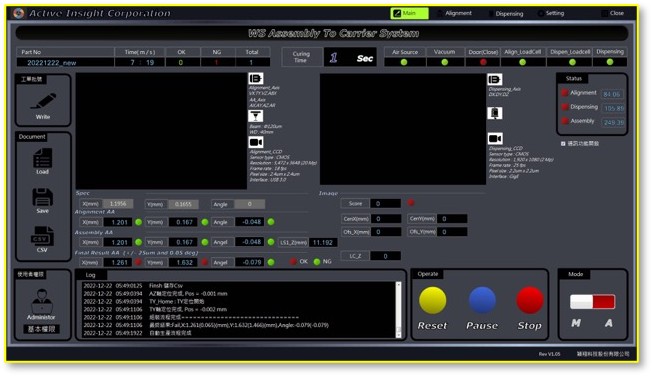This screenshot has height=376, width=652.
Task: Open the Dispensing tab
Action: (505, 14)
